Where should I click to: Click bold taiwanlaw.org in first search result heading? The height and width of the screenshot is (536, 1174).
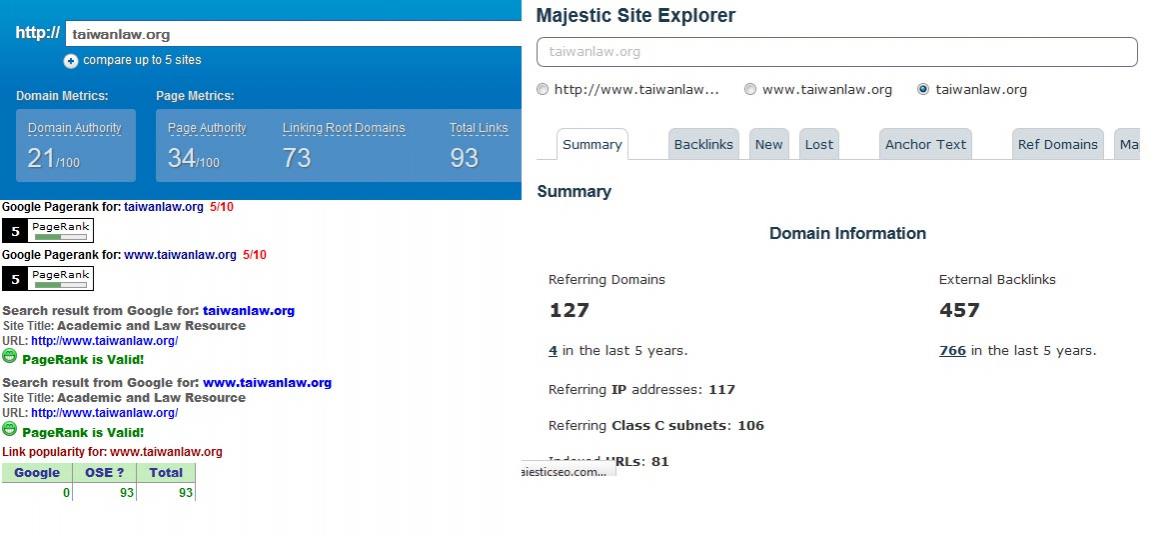point(249,311)
